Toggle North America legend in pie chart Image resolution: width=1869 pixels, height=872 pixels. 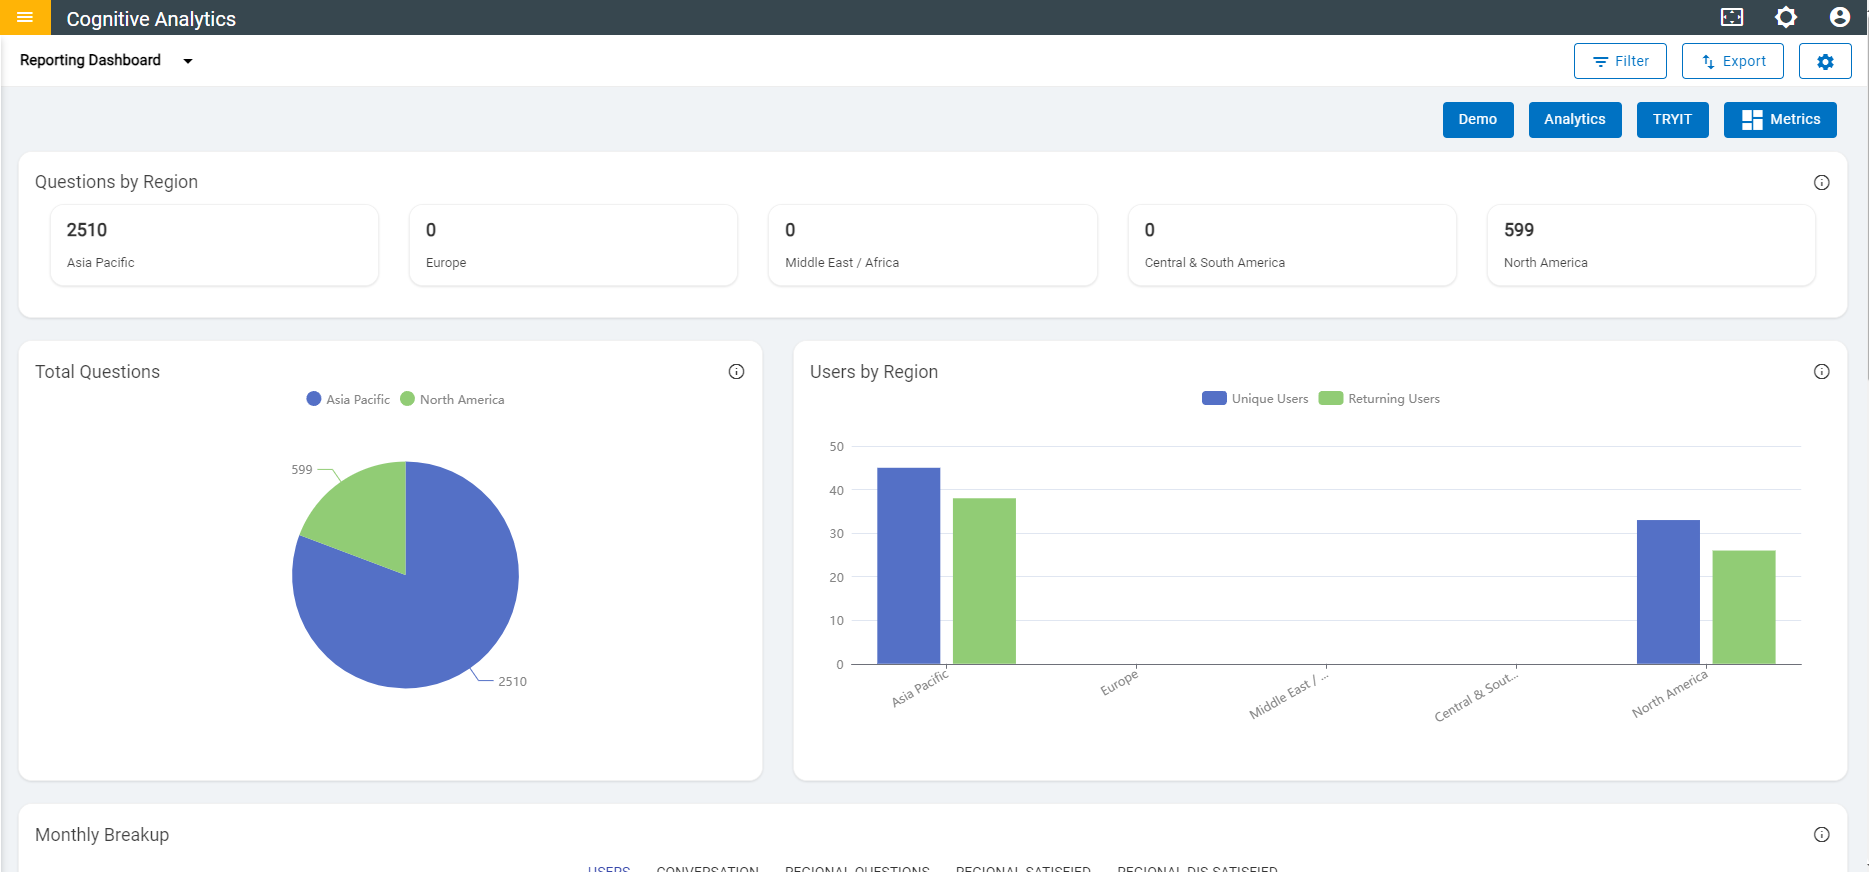coord(452,399)
